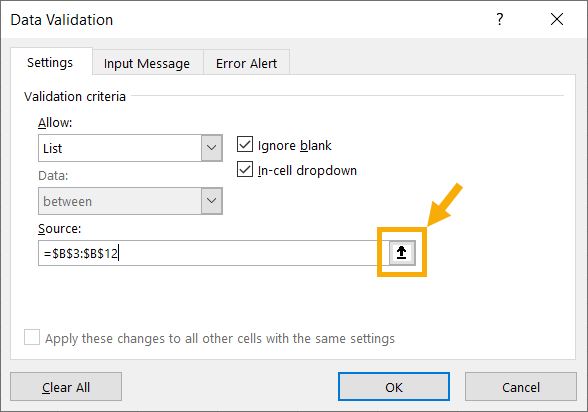The image size is (588, 412).
Task: Dismiss the dialog with Cancel
Action: tap(521, 387)
